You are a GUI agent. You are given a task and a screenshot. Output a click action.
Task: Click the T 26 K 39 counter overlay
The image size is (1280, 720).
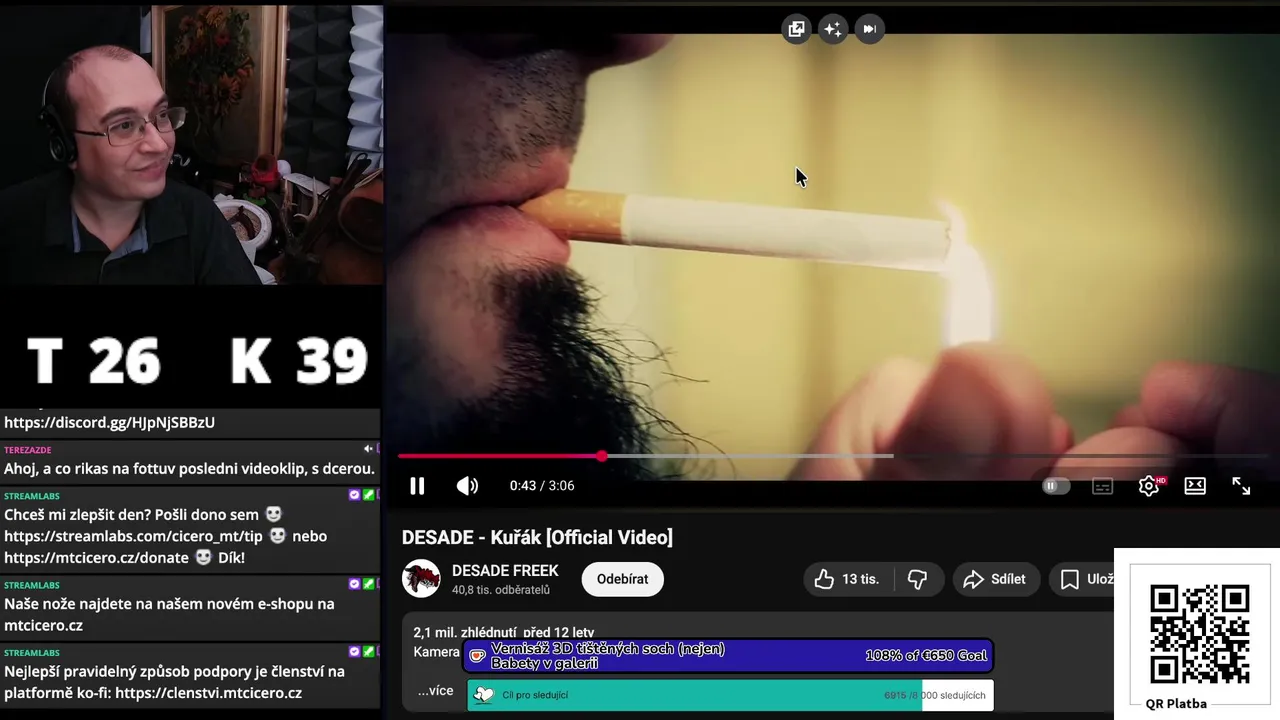197,361
